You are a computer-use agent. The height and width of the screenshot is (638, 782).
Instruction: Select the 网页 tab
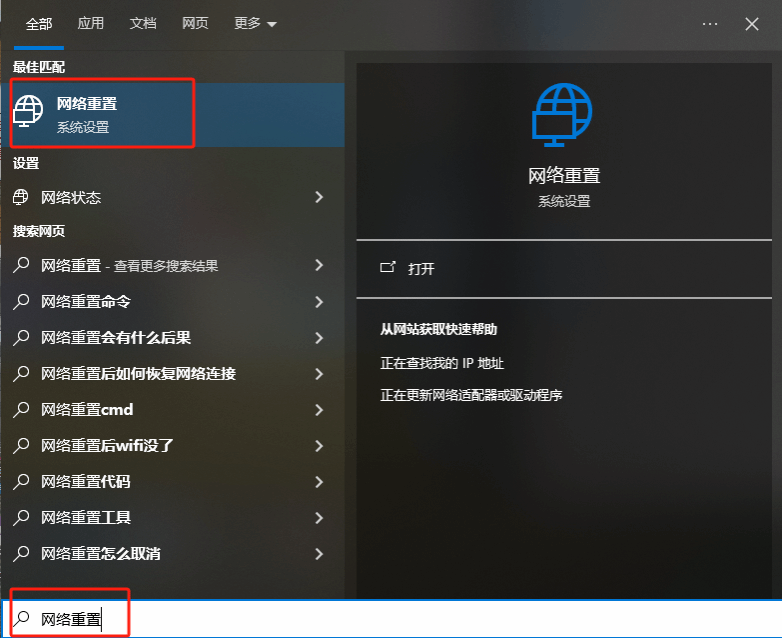tap(195, 23)
